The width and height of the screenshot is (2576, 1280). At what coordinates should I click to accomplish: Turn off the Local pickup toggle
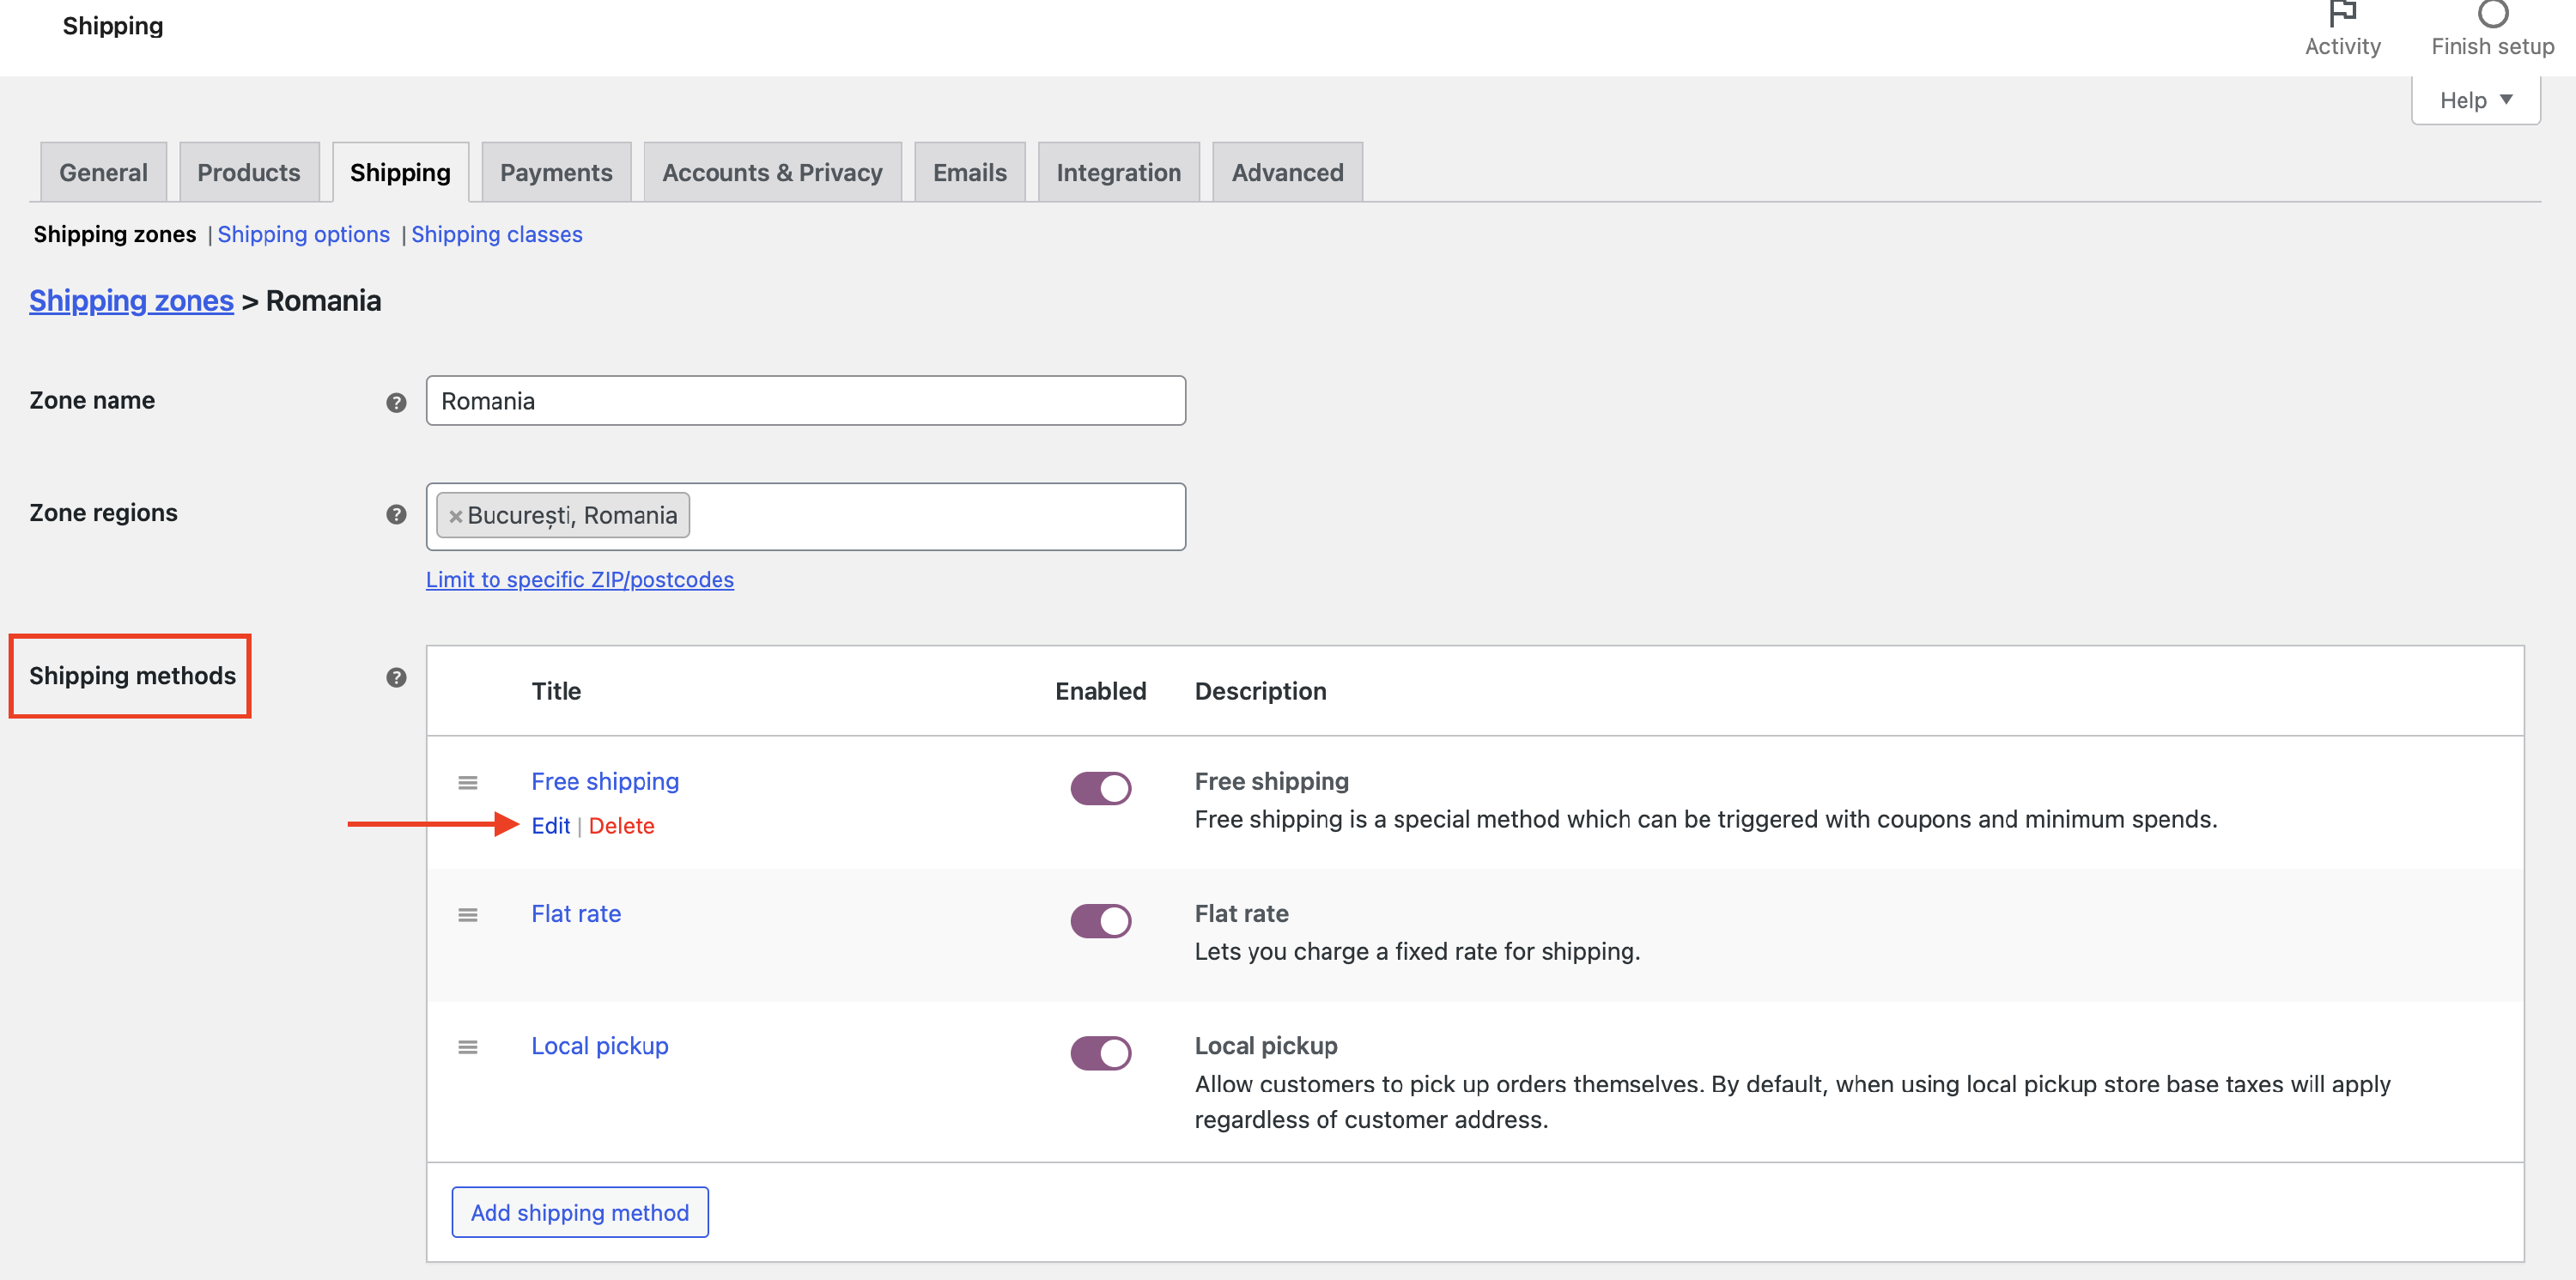tap(1100, 1052)
